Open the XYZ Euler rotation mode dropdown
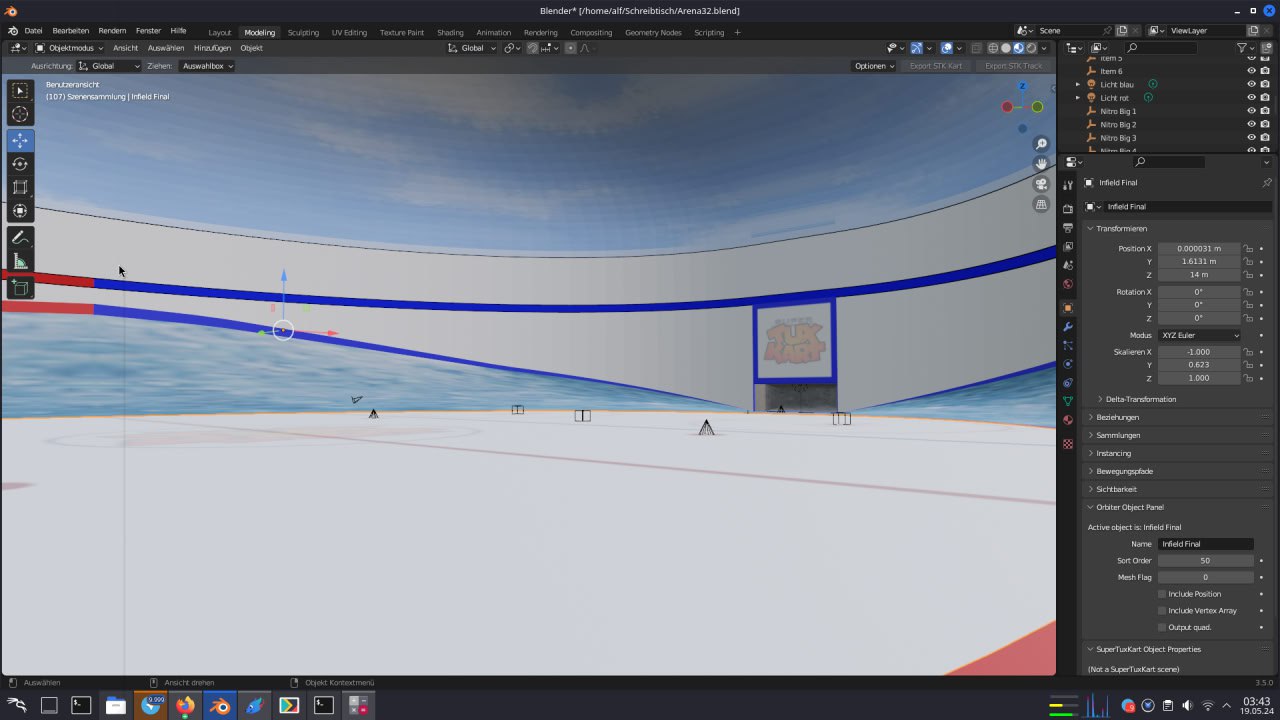Image resolution: width=1280 pixels, height=720 pixels. click(1199, 335)
